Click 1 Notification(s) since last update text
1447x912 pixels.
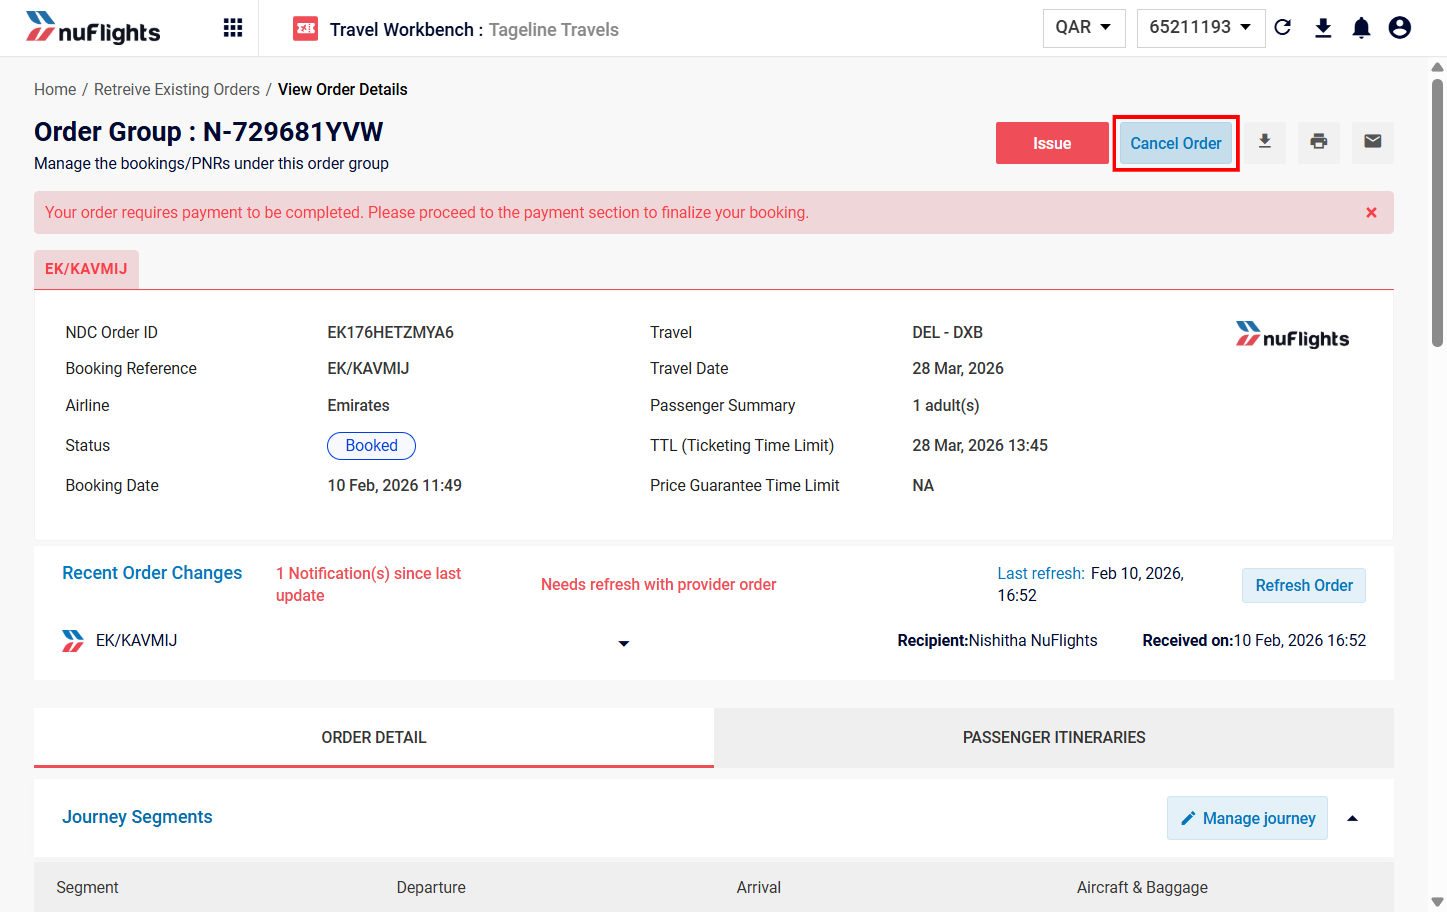tap(369, 584)
